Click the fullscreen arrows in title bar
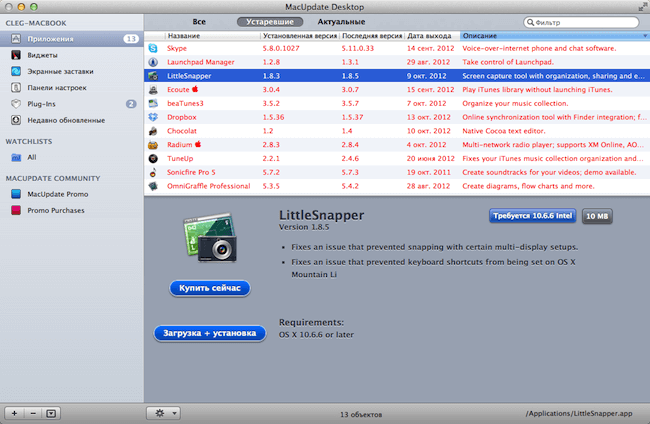 (x=642, y=7)
